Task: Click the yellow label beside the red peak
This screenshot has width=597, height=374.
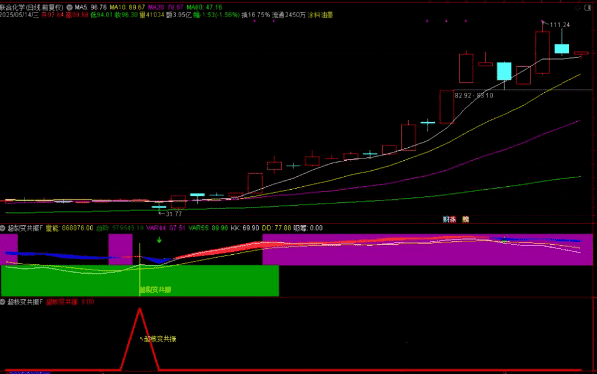Action: click(x=160, y=339)
